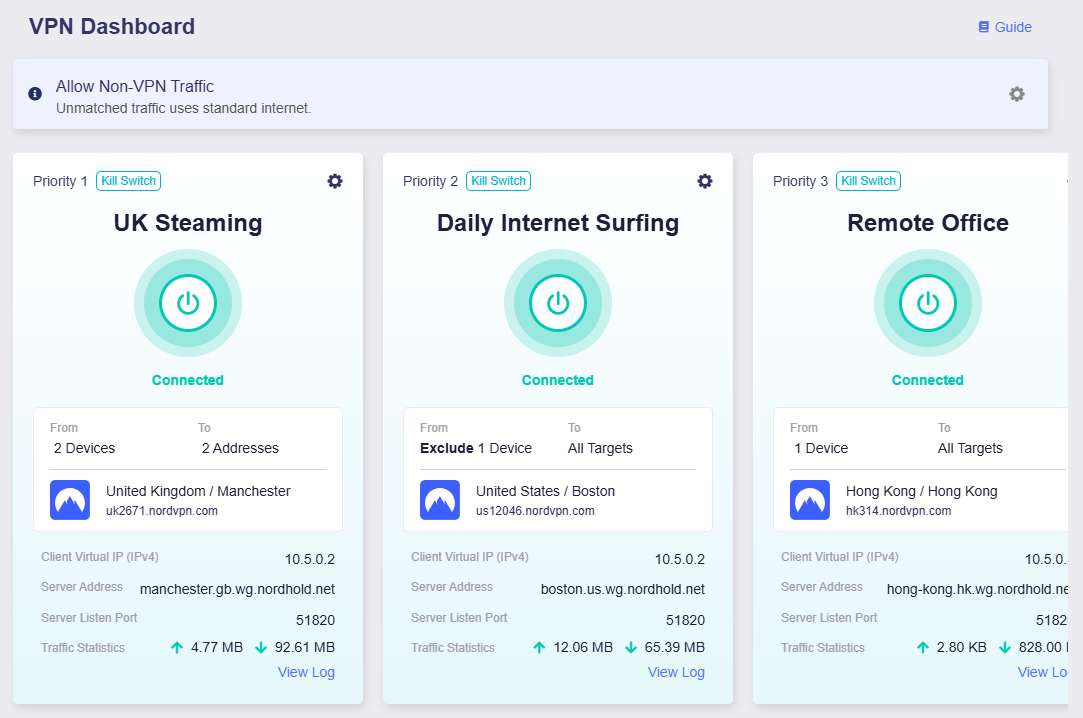
Task: Click 'Priority 1' label
Action: coord(60,181)
